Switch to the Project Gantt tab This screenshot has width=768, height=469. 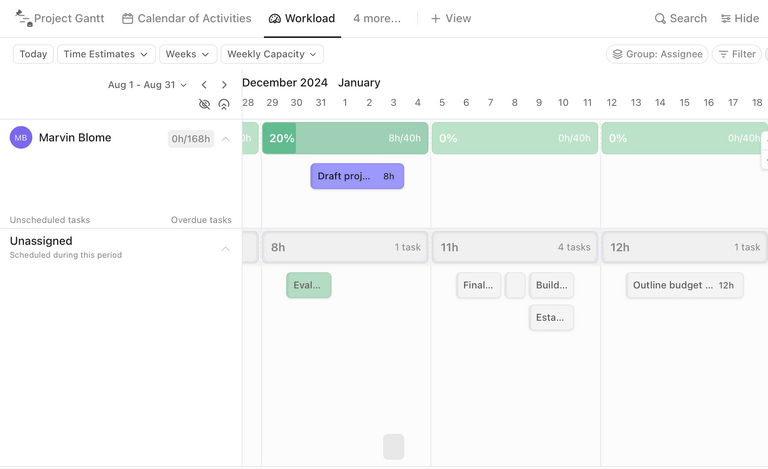point(62,19)
